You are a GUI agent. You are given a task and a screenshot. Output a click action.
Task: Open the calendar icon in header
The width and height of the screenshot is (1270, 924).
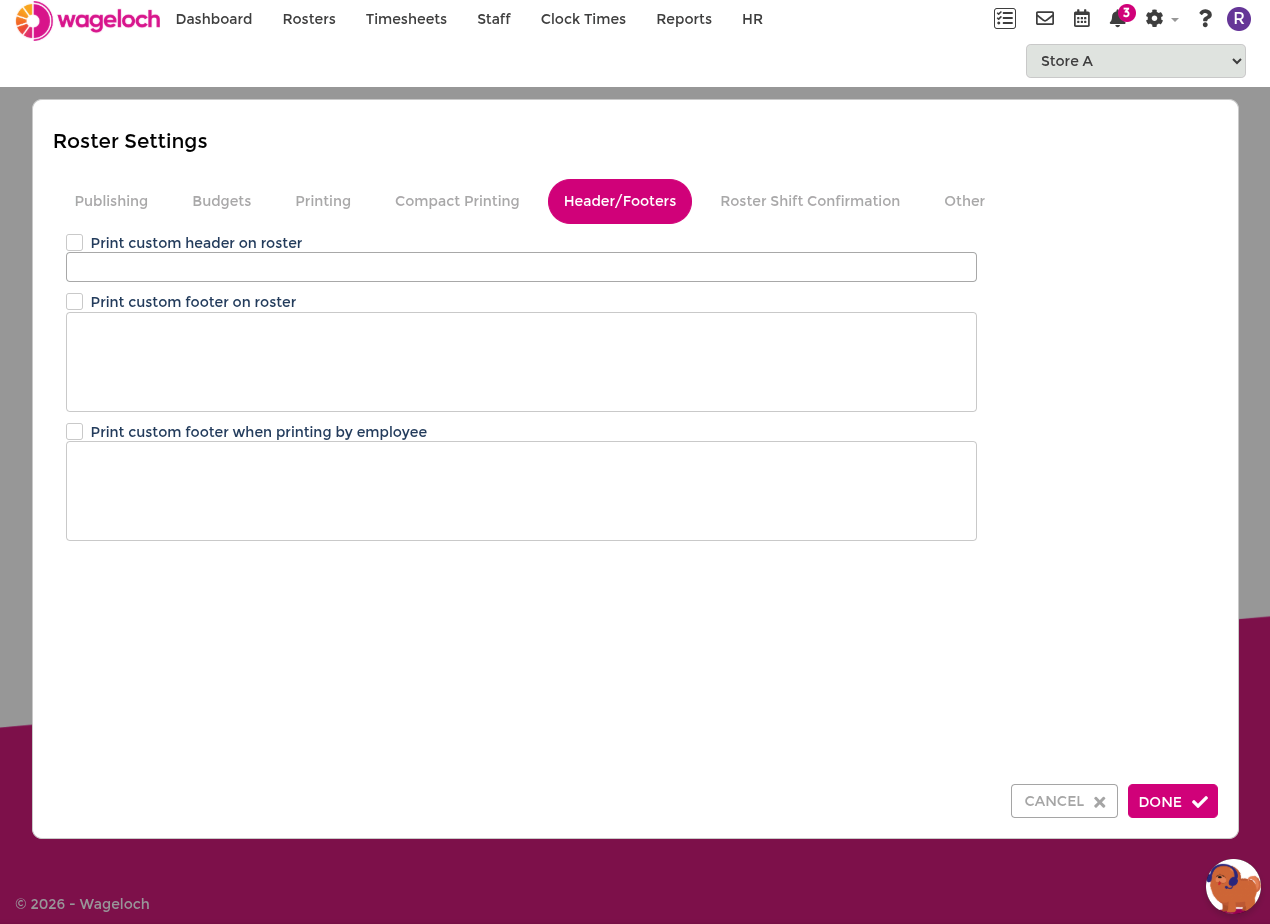pos(1082,18)
